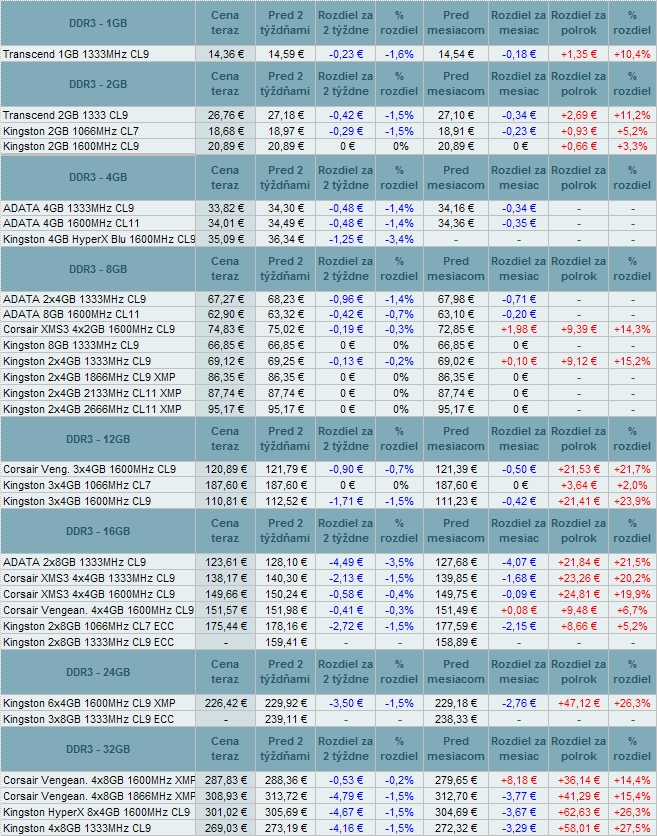Select the DDR3 - 24GB section header
This screenshot has height=836, width=657.
(x=98, y=672)
